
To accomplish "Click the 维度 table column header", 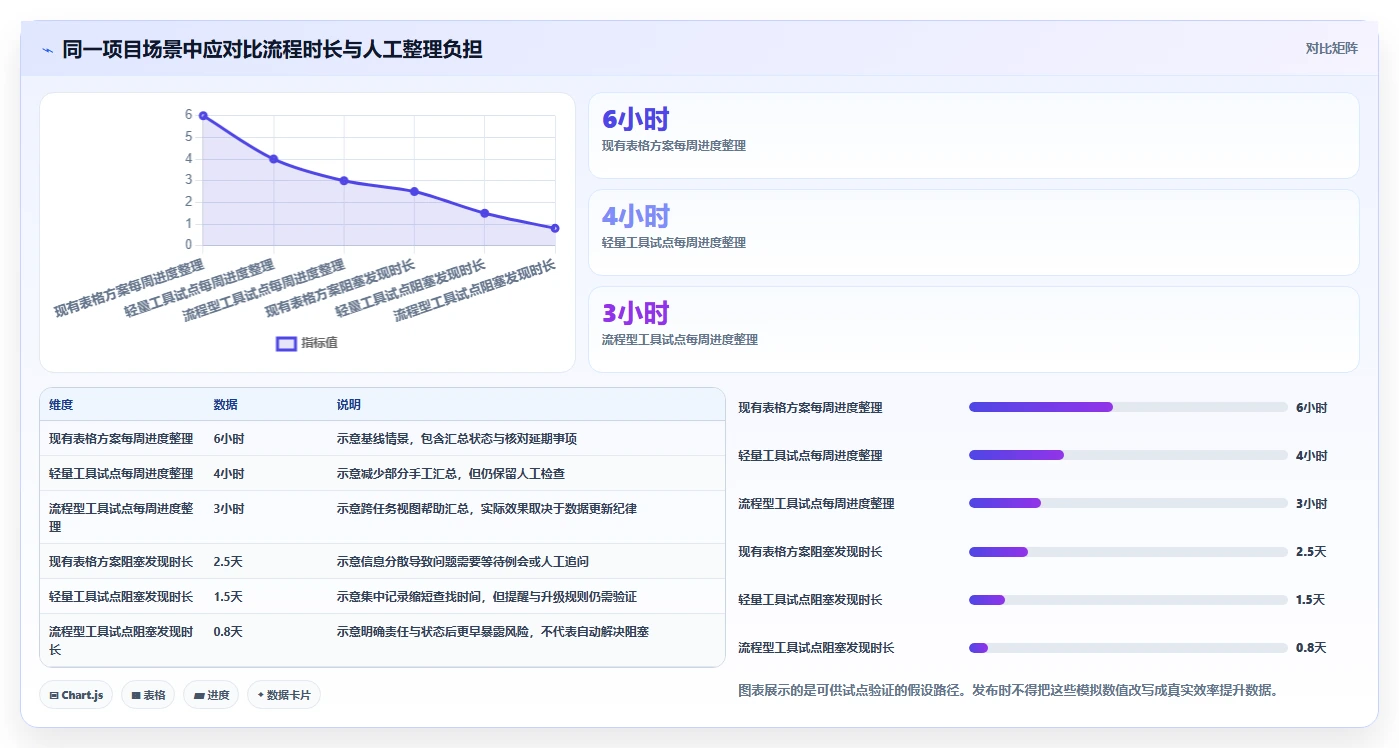I will pyautogui.click(x=61, y=405).
